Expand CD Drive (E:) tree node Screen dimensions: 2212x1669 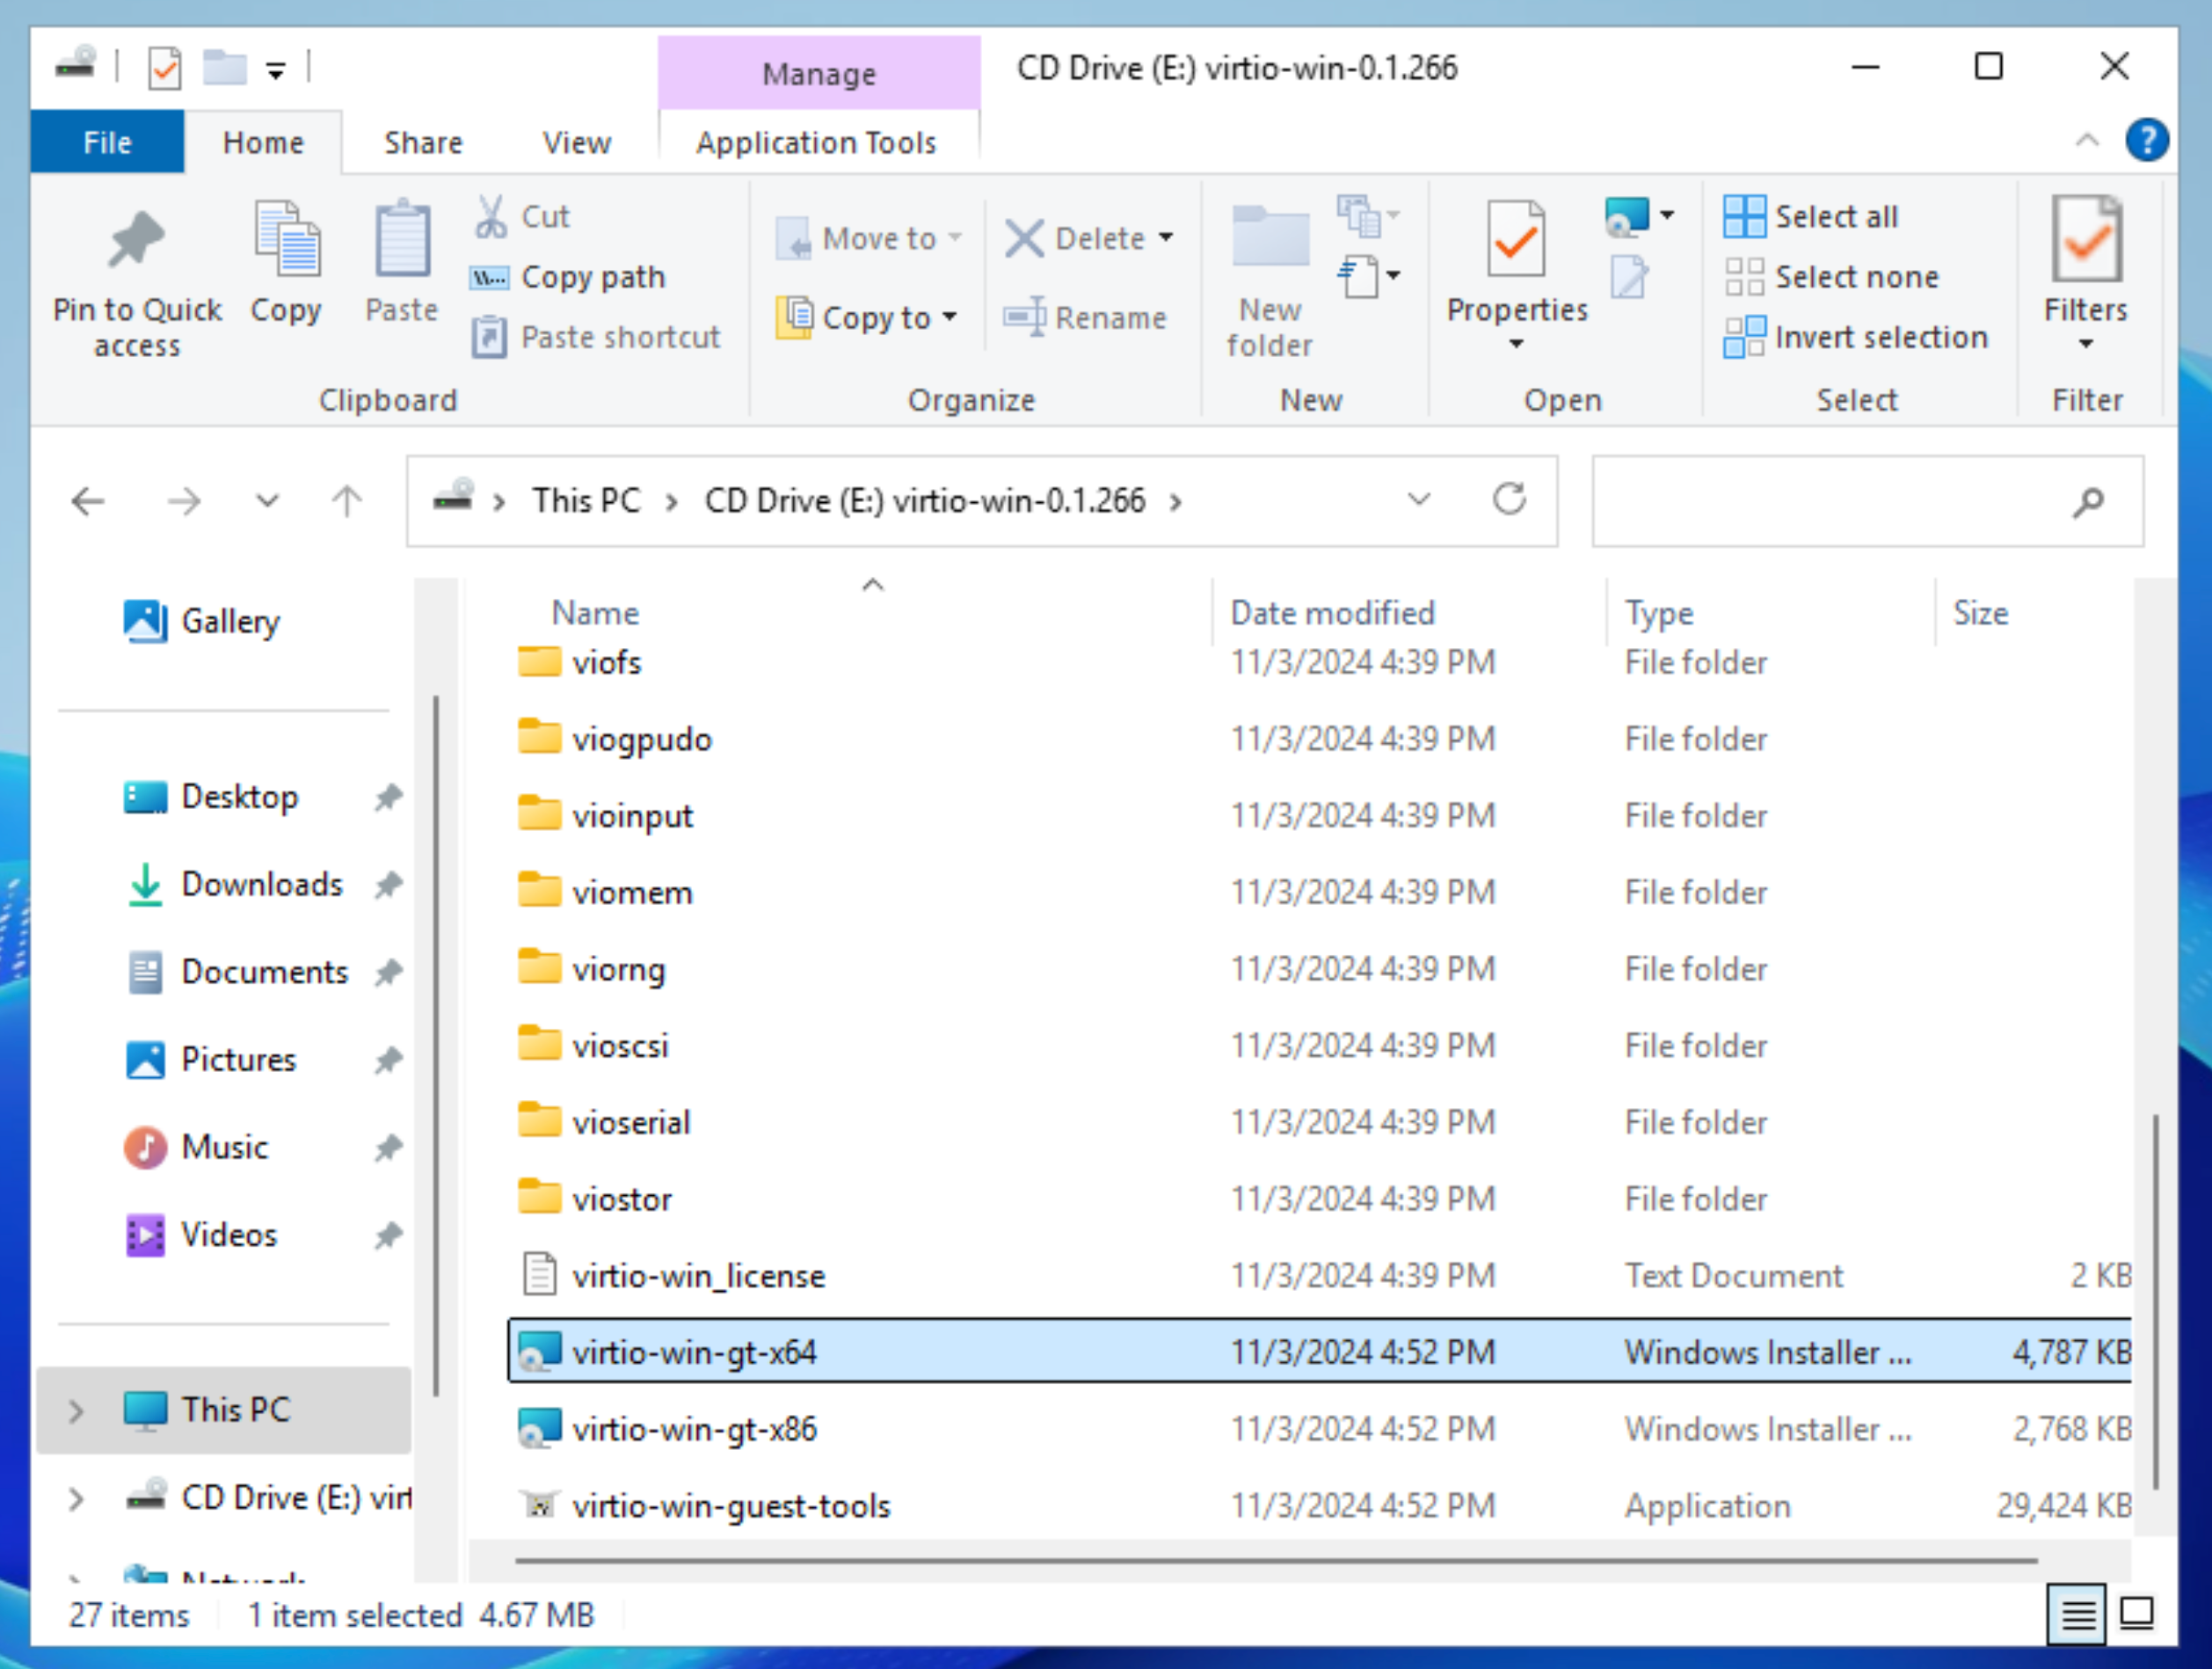point(76,1498)
